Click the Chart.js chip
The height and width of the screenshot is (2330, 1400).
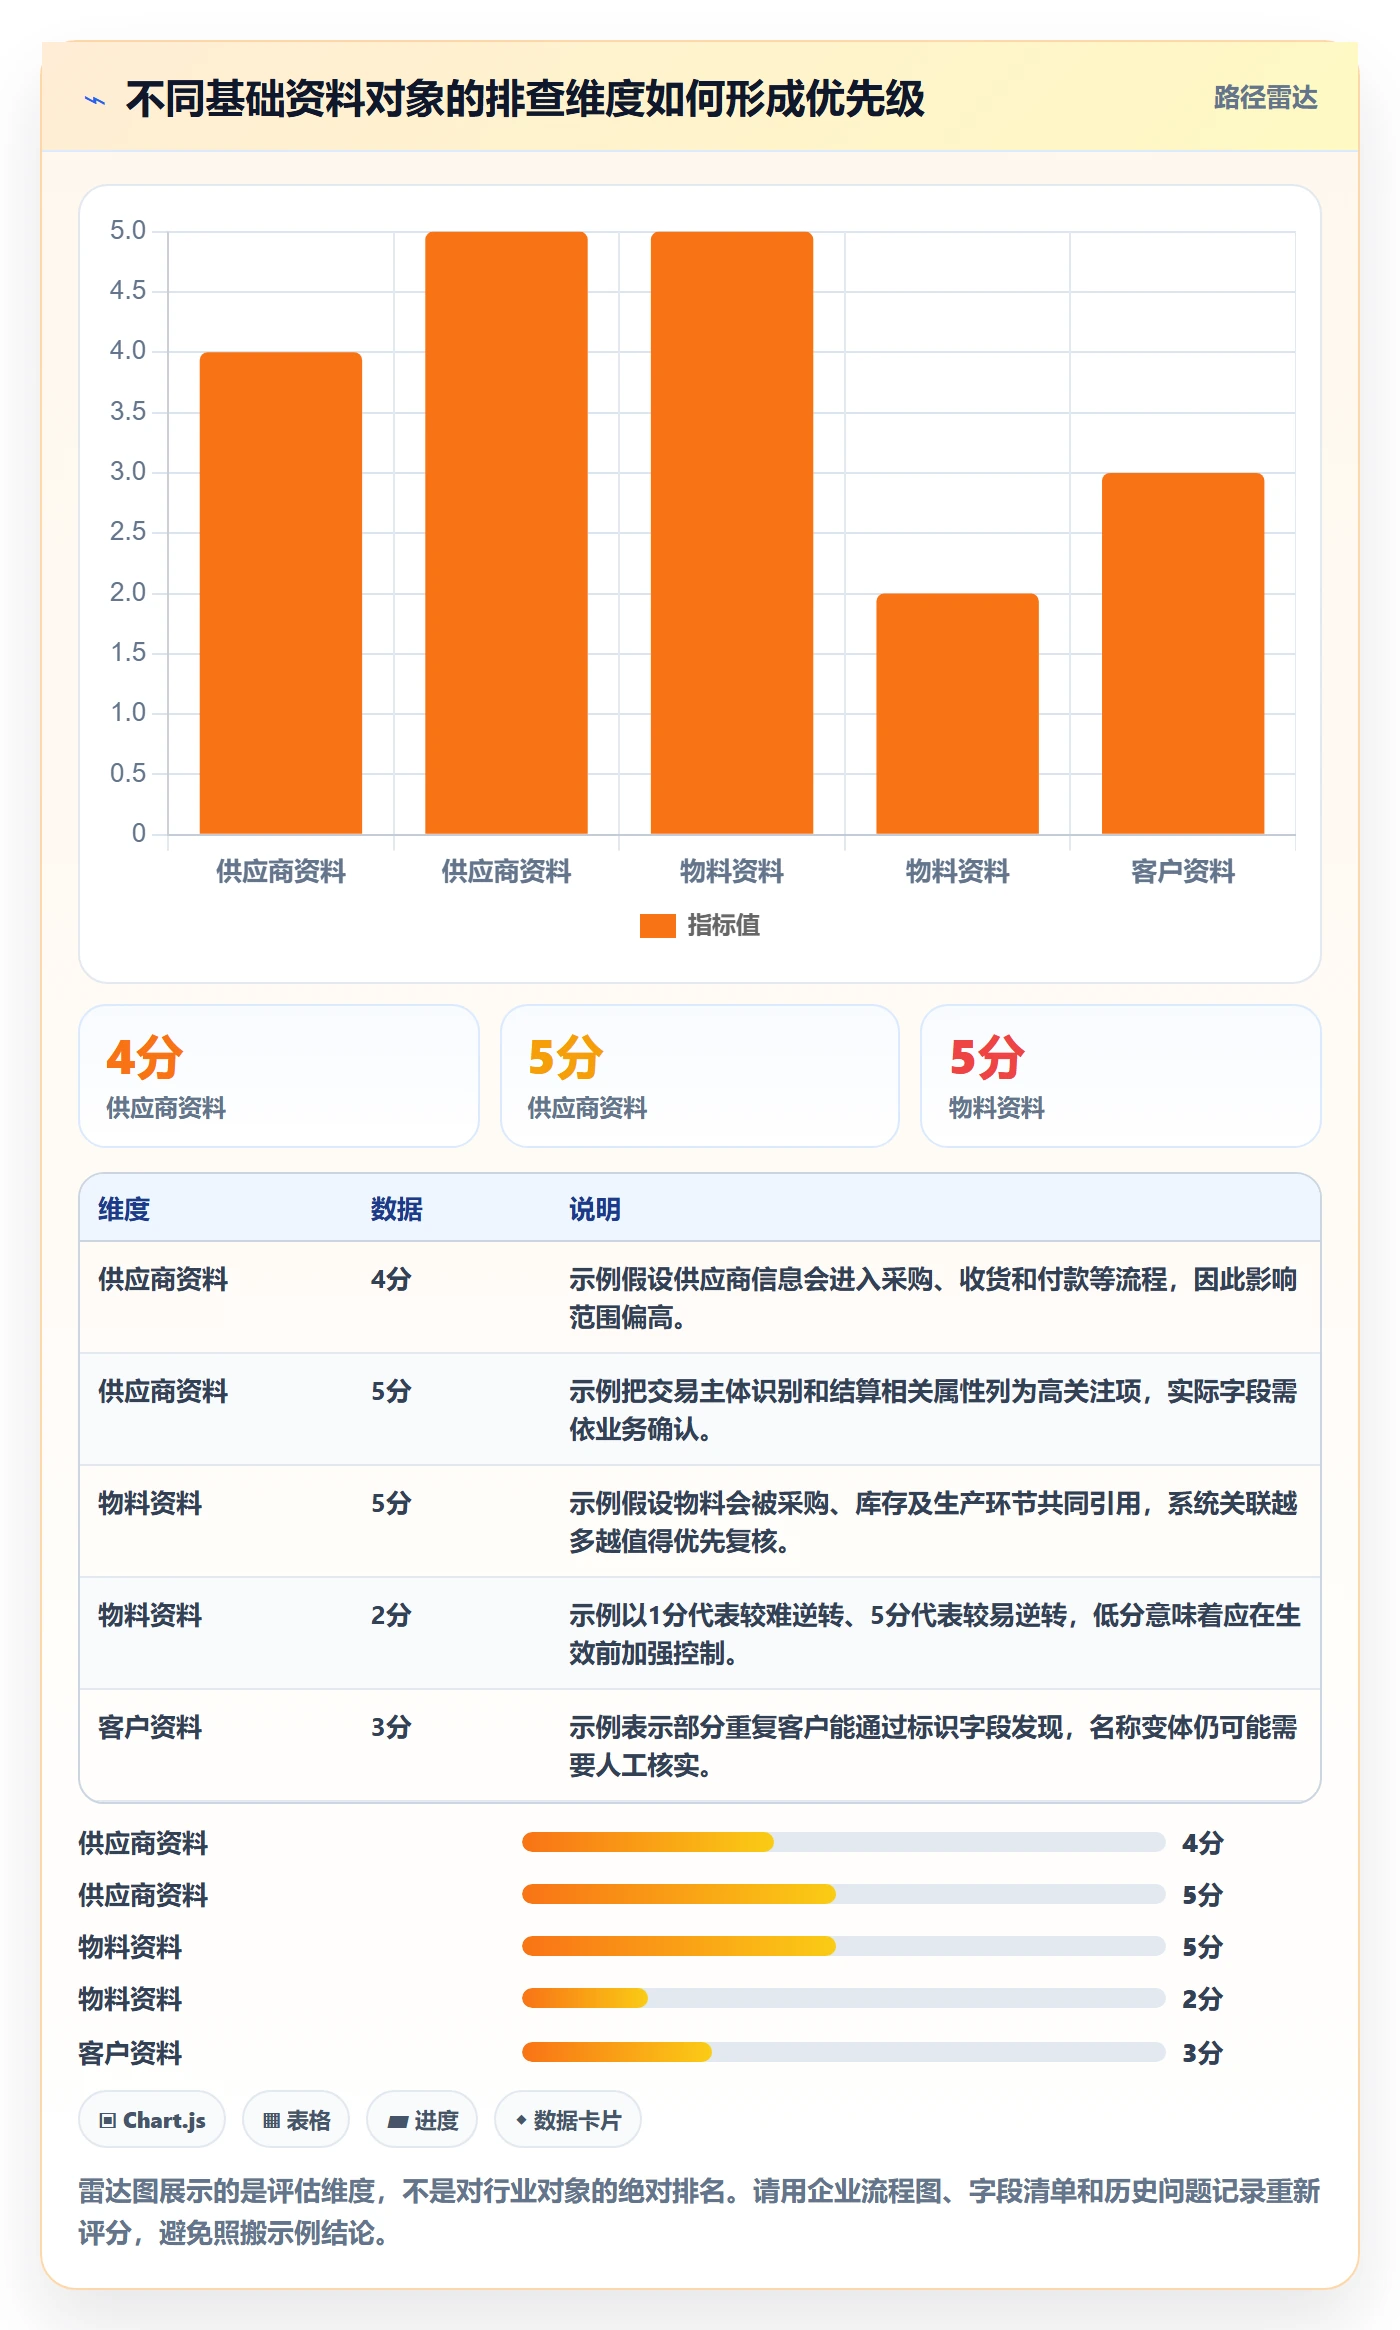[152, 2120]
